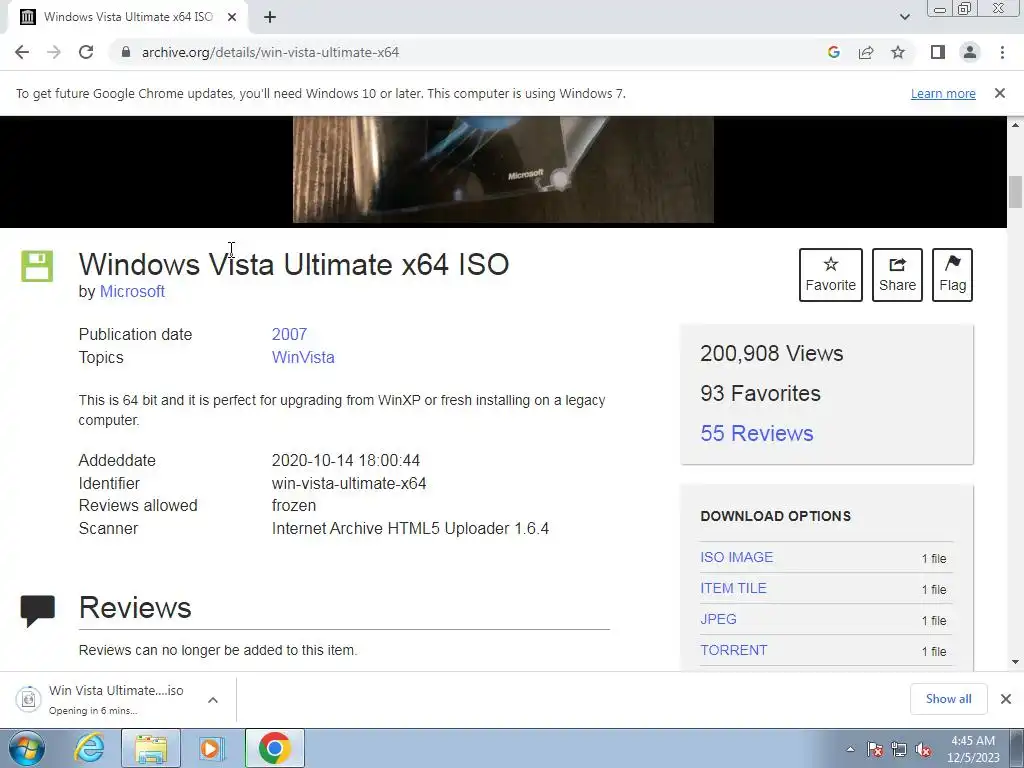Click the Flag button
This screenshot has width=1024, height=768.
pyautogui.click(x=952, y=275)
